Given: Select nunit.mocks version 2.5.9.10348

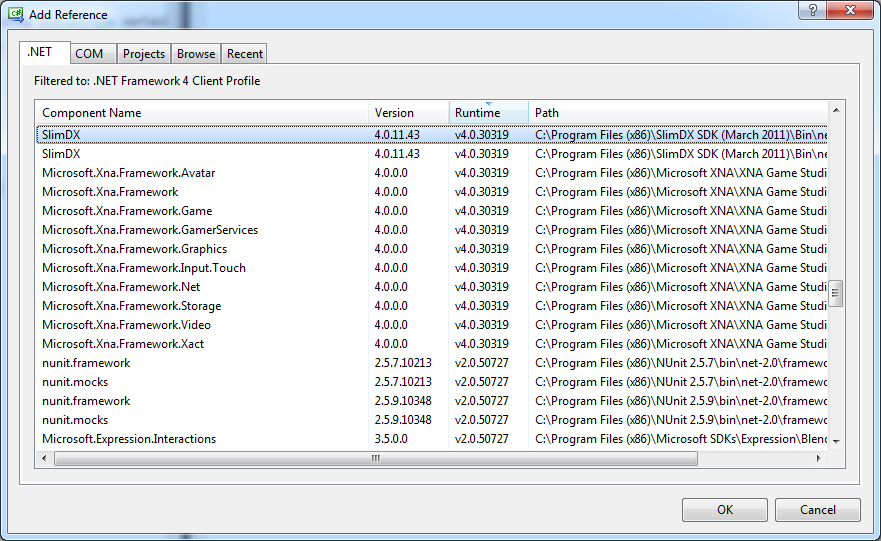Looking at the screenshot, I should click(432, 420).
